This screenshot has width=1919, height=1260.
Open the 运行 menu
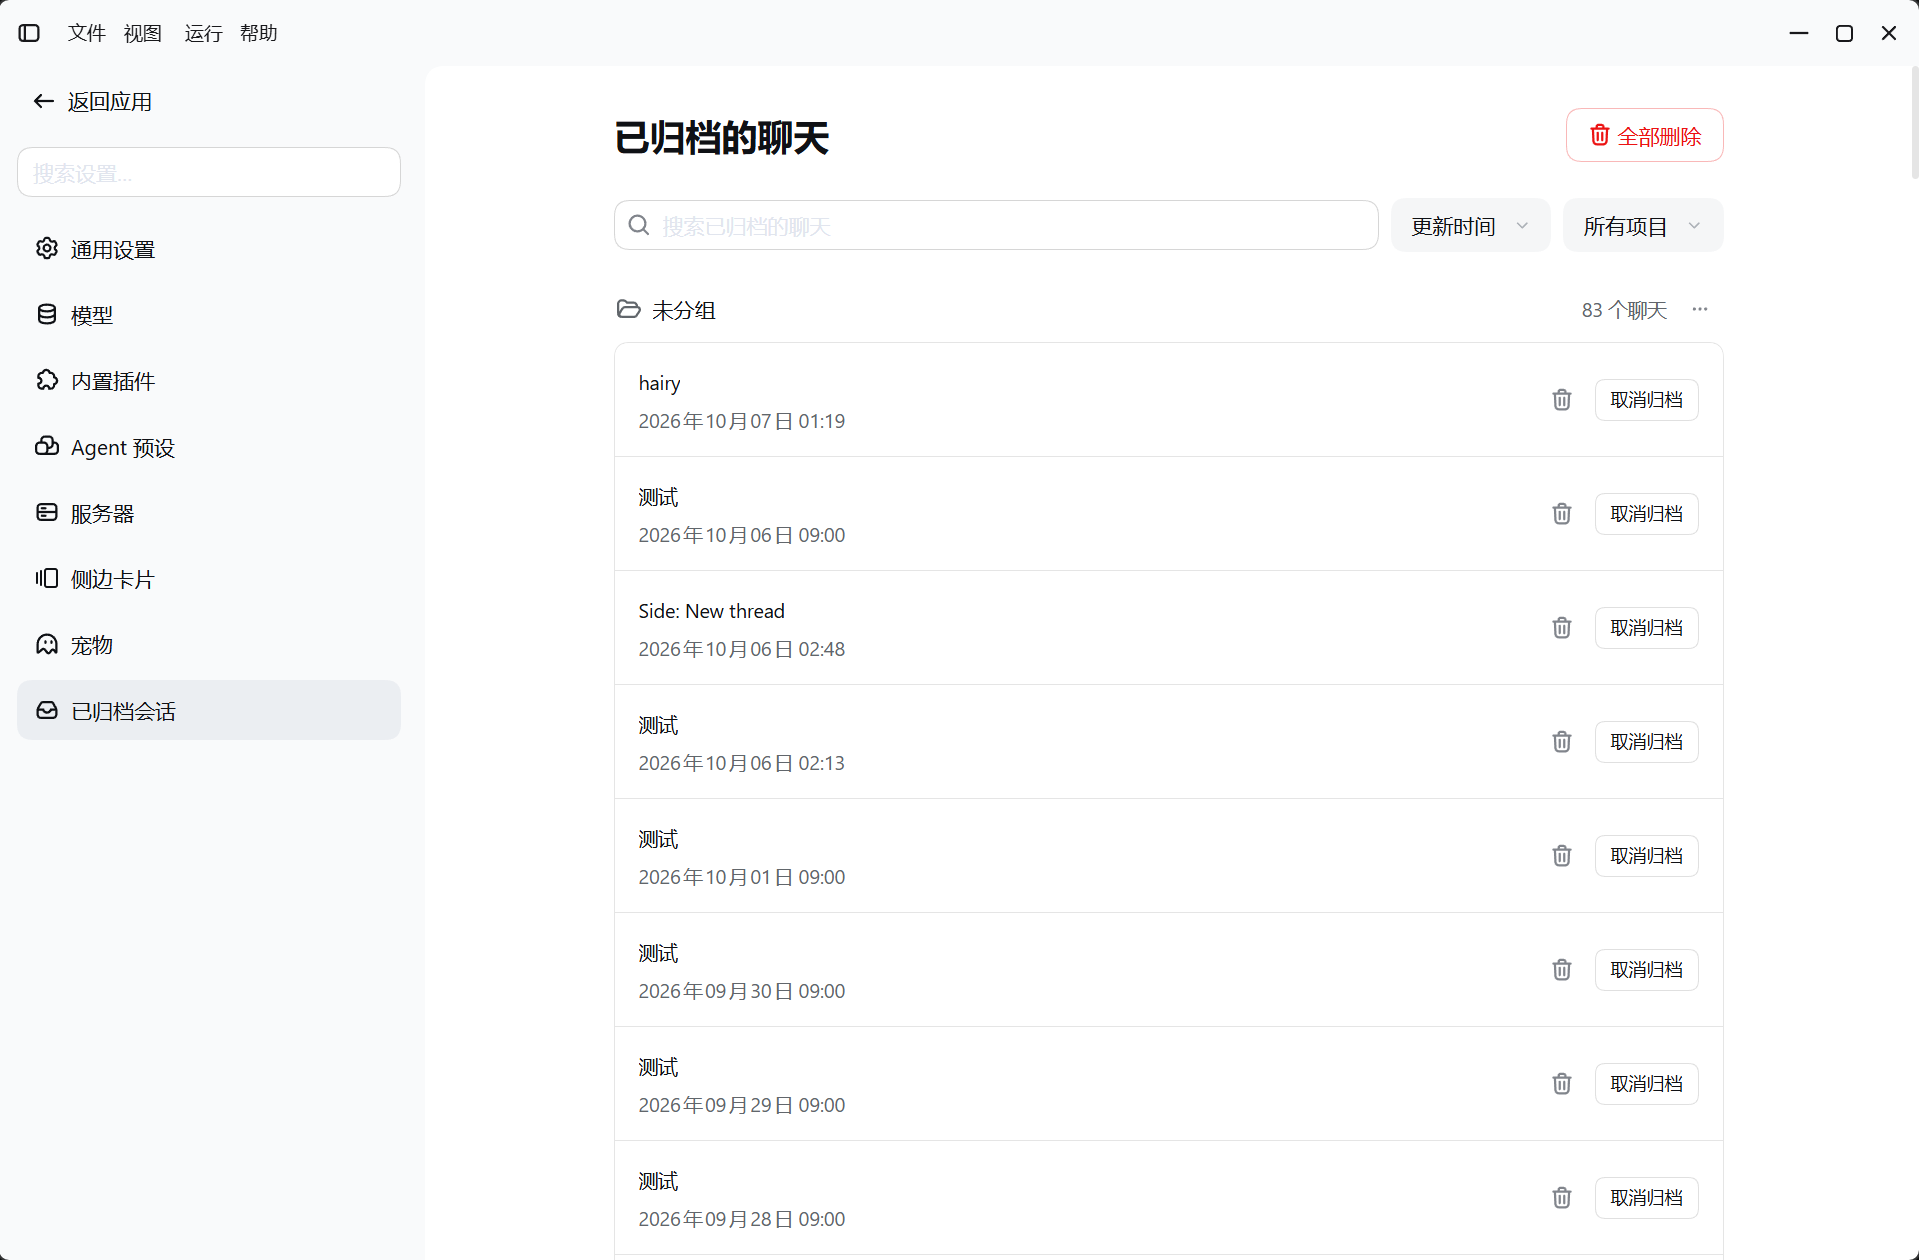point(203,33)
